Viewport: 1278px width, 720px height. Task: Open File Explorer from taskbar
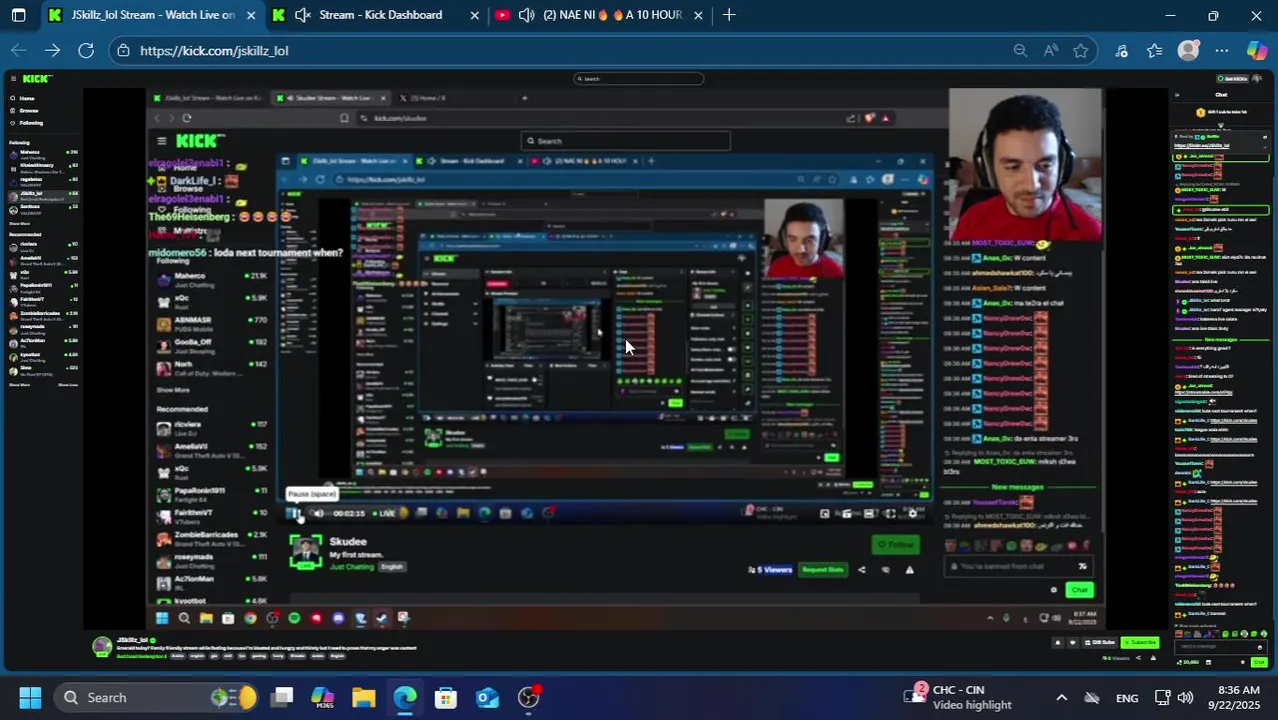(x=363, y=697)
